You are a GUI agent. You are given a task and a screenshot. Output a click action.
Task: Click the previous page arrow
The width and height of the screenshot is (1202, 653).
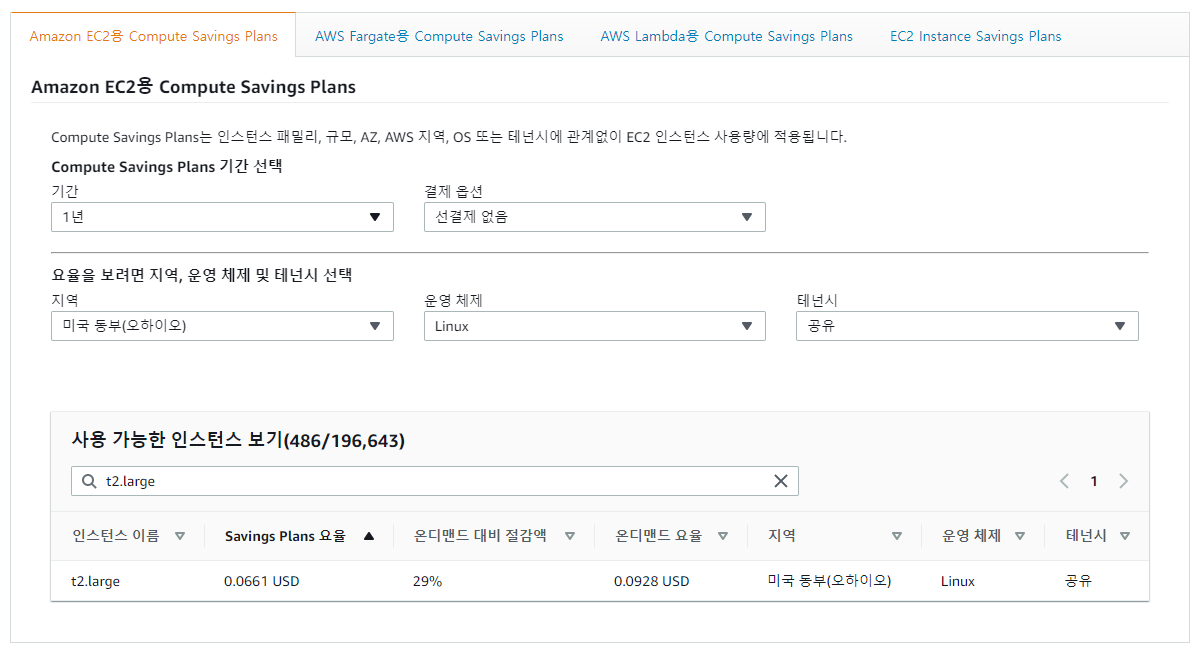point(1064,481)
